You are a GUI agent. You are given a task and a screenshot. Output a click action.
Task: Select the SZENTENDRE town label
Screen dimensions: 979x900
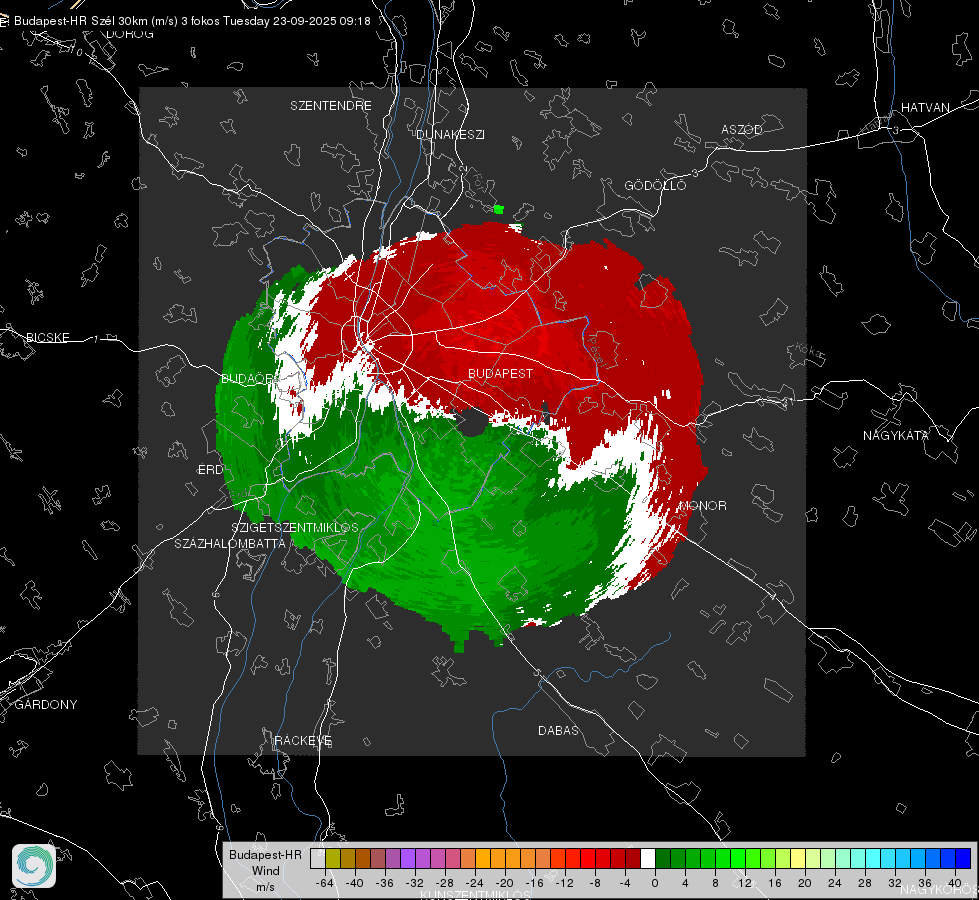331,106
